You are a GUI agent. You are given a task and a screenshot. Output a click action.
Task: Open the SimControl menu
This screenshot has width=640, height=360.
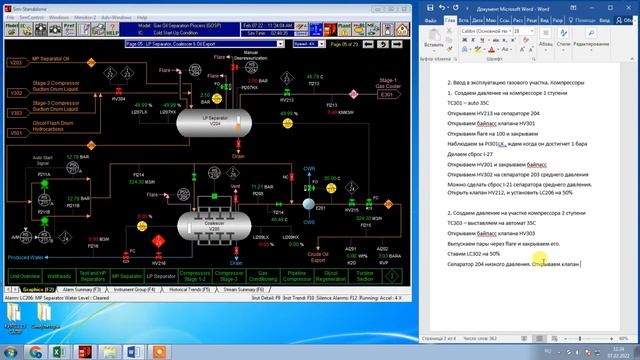pos(31,18)
